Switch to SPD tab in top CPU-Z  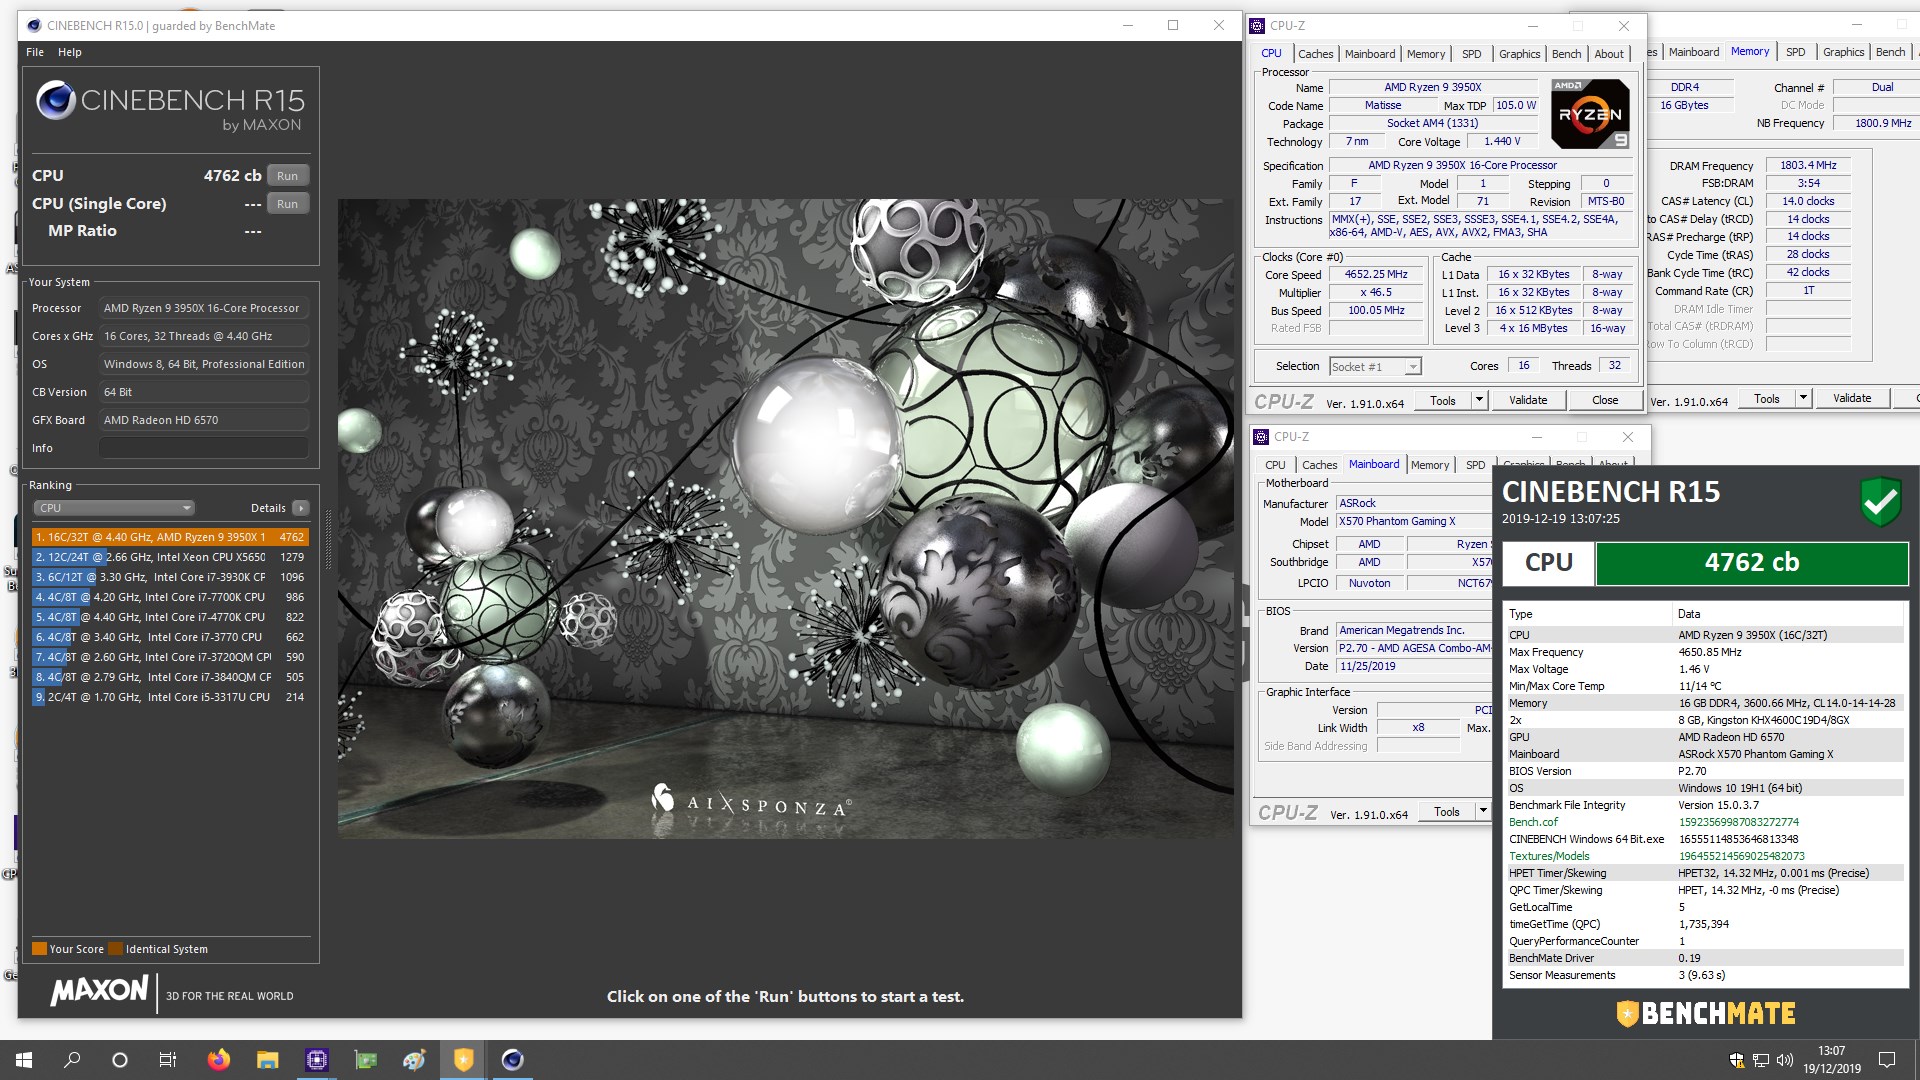pos(1471,54)
